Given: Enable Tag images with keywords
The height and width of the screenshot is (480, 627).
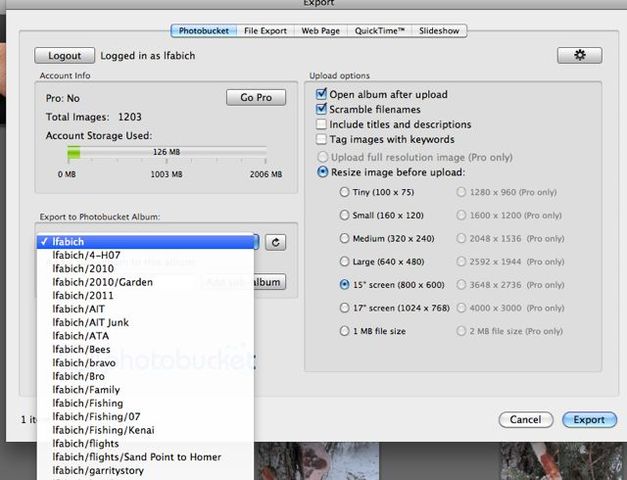Looking at the screenshot, I should 321,139.
